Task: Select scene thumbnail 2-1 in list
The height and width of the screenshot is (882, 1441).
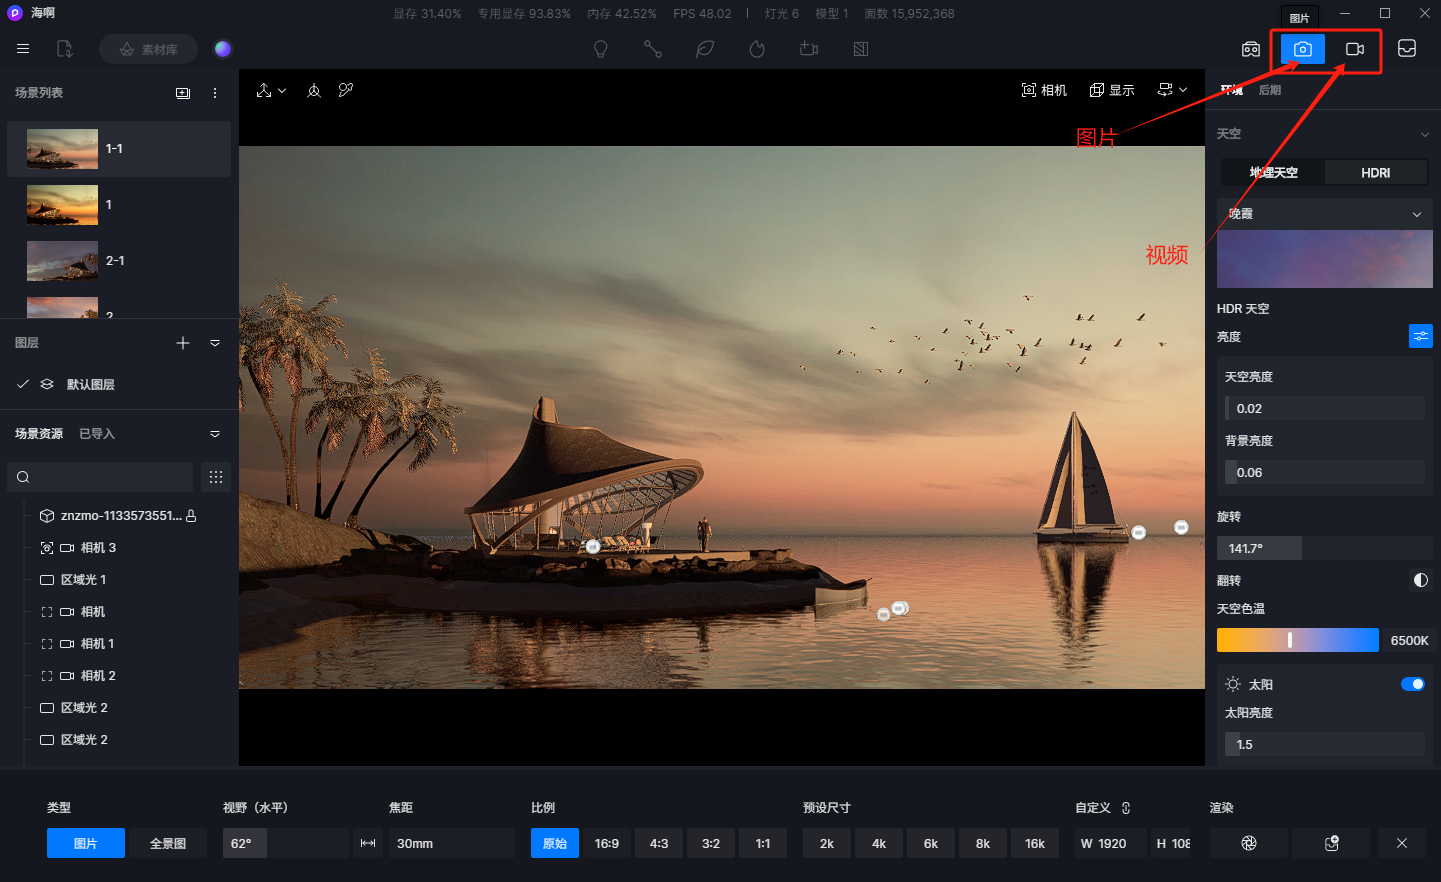Action: point(62,260)
